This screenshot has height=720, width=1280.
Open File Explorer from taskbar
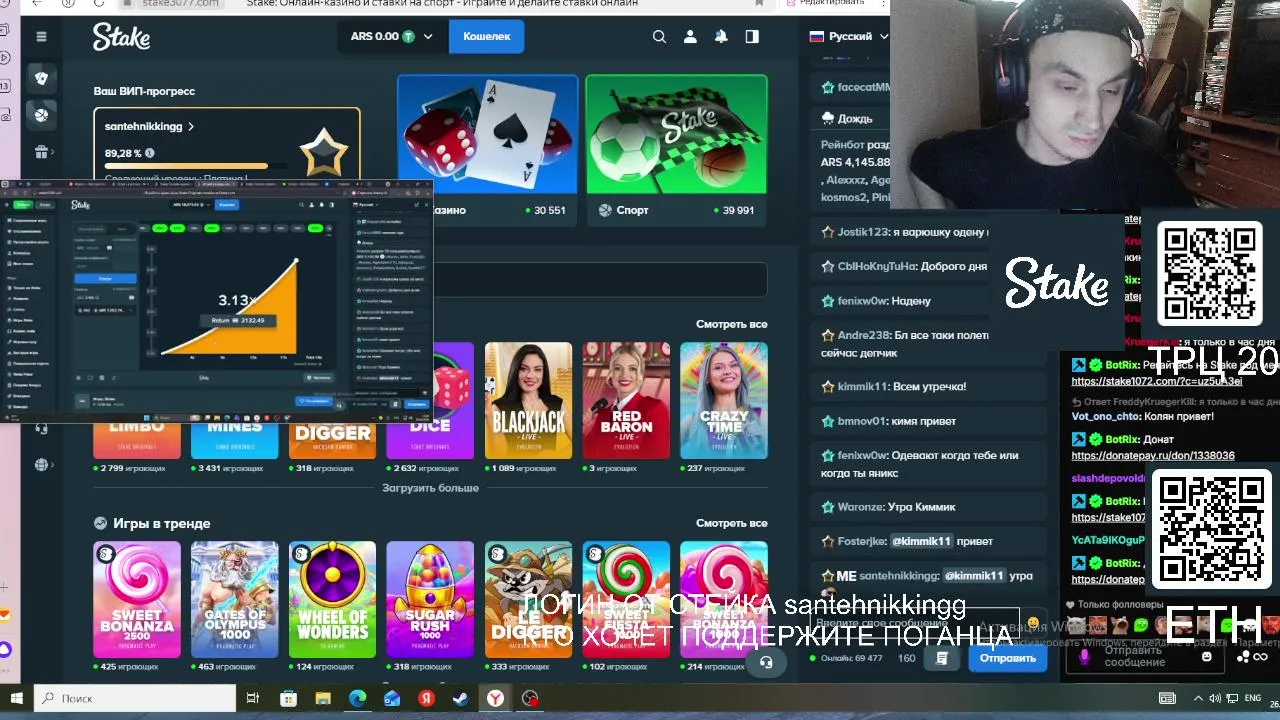[322, 698]
